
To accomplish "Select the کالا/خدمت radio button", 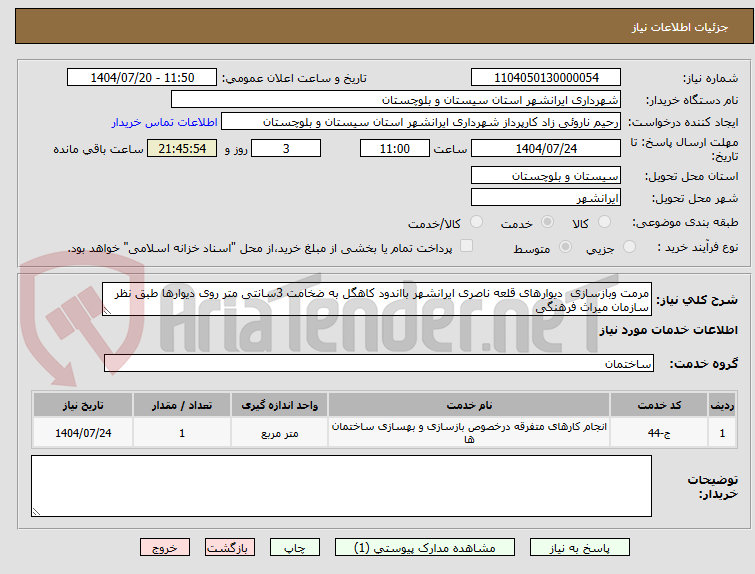I will point(476,222).
